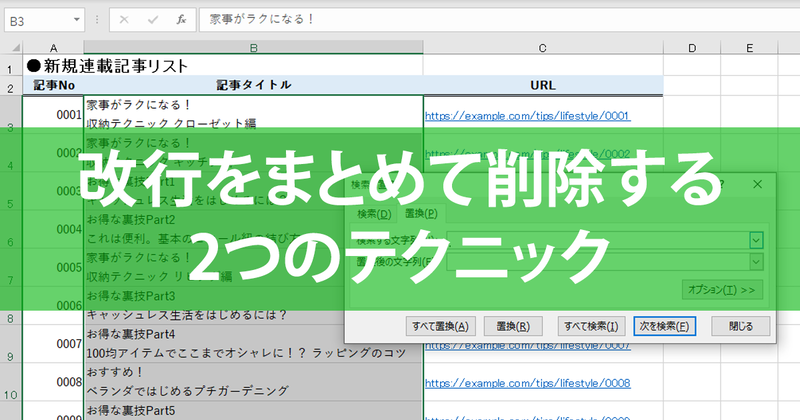Click the formula bar enter checkmark icon
Screen dimensions: 800x420
pyautogui.click(x=153, y=20)
